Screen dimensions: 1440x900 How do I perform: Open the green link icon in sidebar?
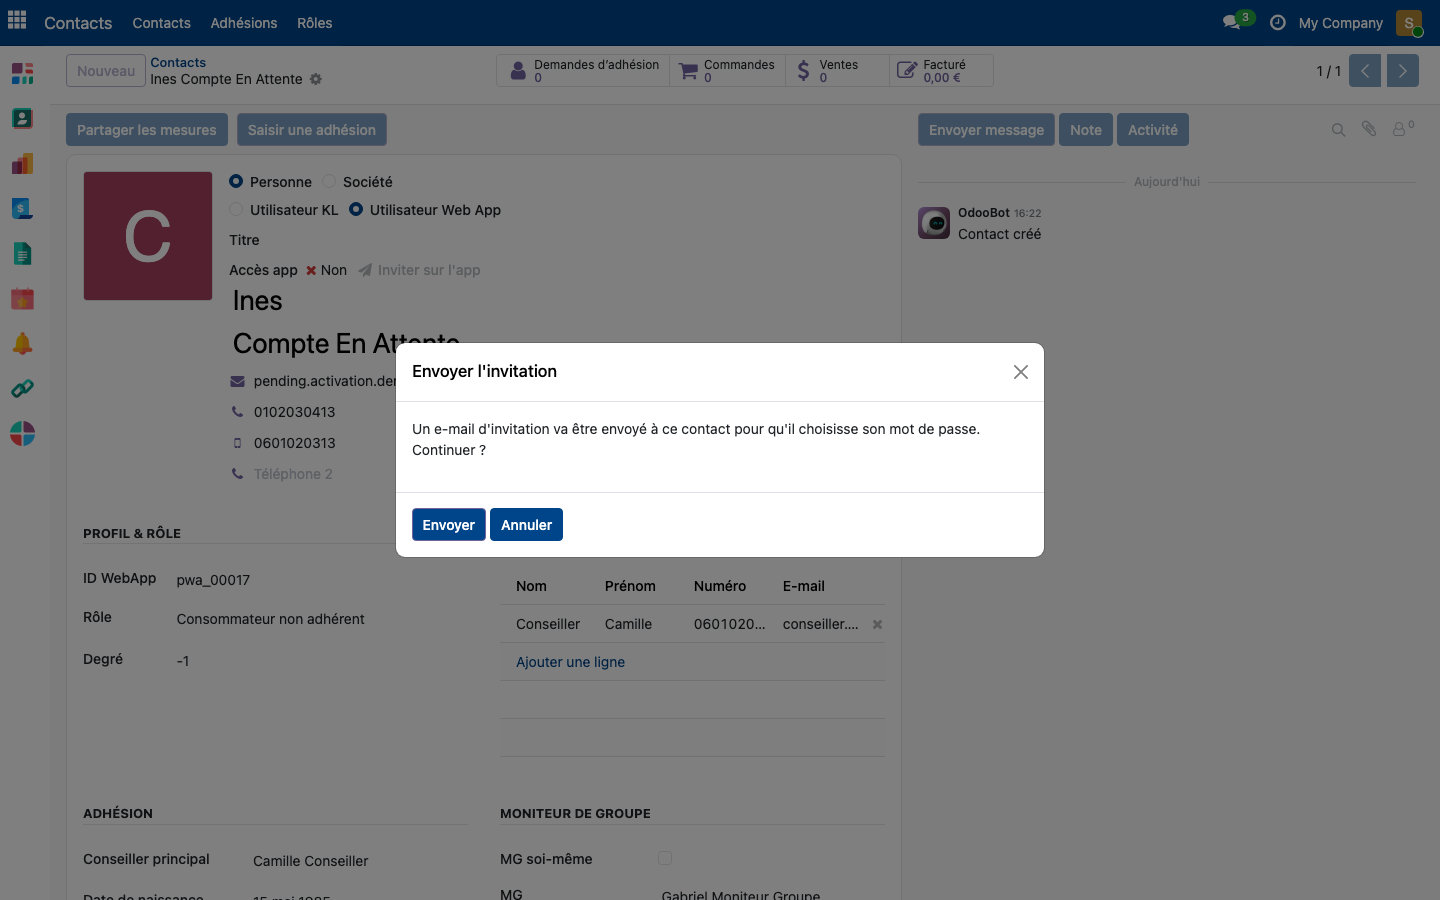[22, 388]
